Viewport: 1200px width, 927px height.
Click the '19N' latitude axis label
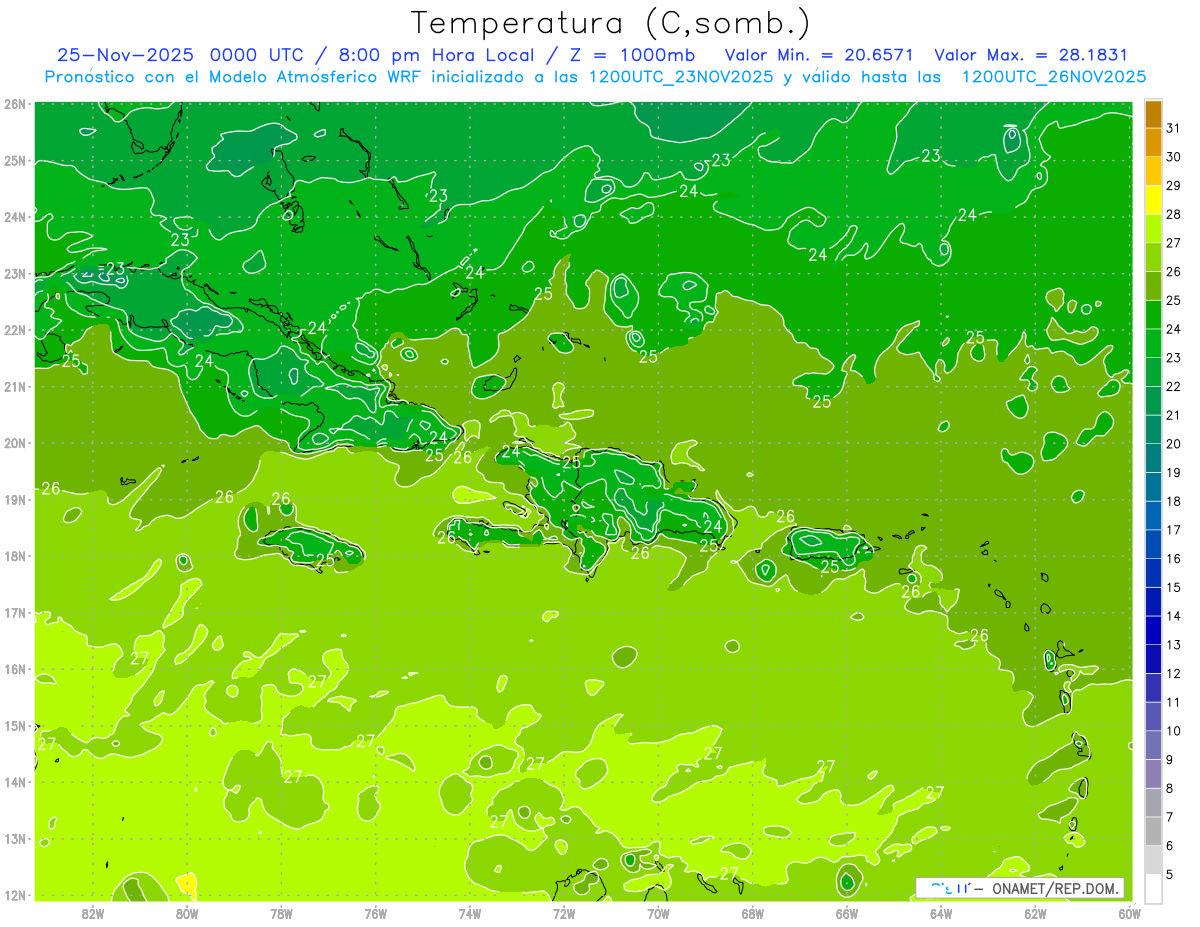coord(15,499)
